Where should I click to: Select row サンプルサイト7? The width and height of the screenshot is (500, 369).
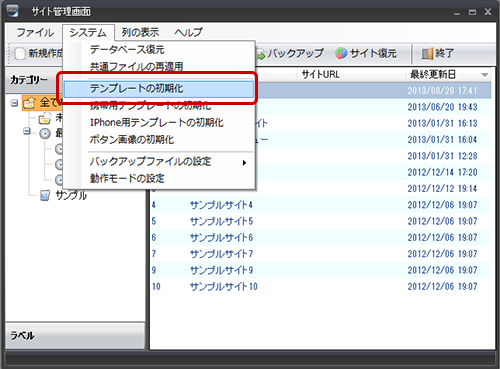click(x=321, y=254)
